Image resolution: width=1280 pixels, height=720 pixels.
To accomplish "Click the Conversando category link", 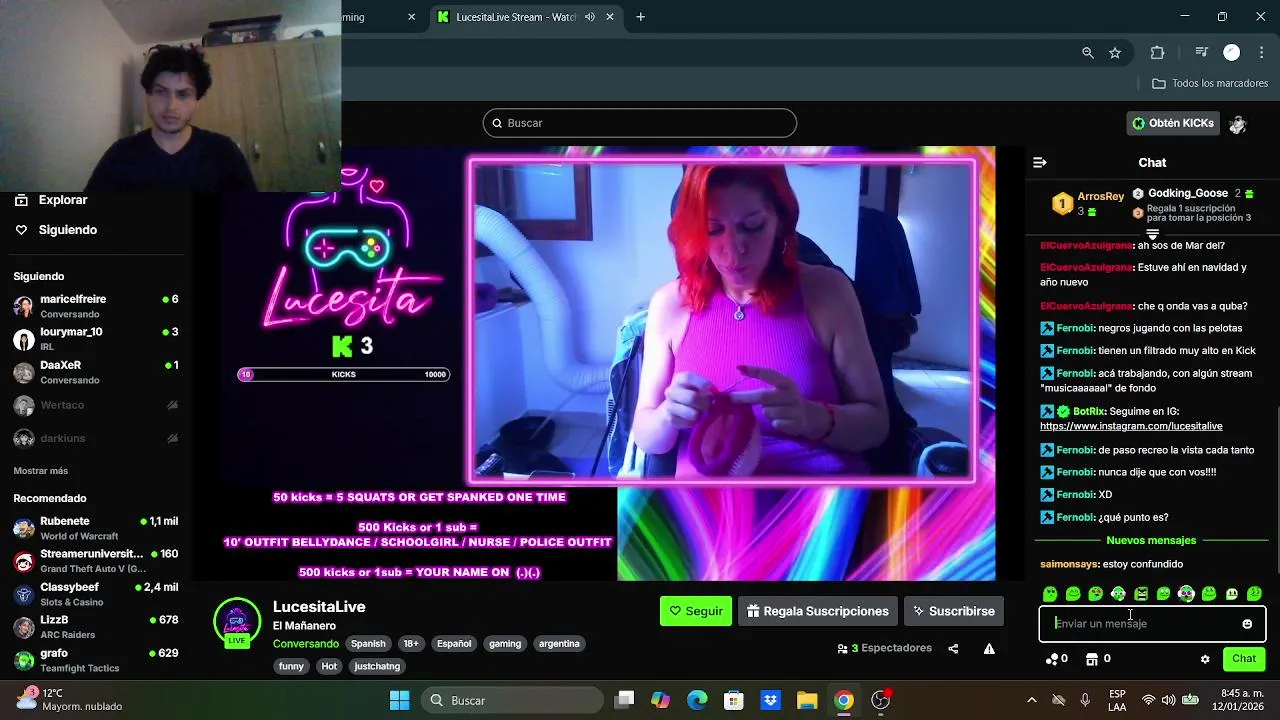I will 306,644.
